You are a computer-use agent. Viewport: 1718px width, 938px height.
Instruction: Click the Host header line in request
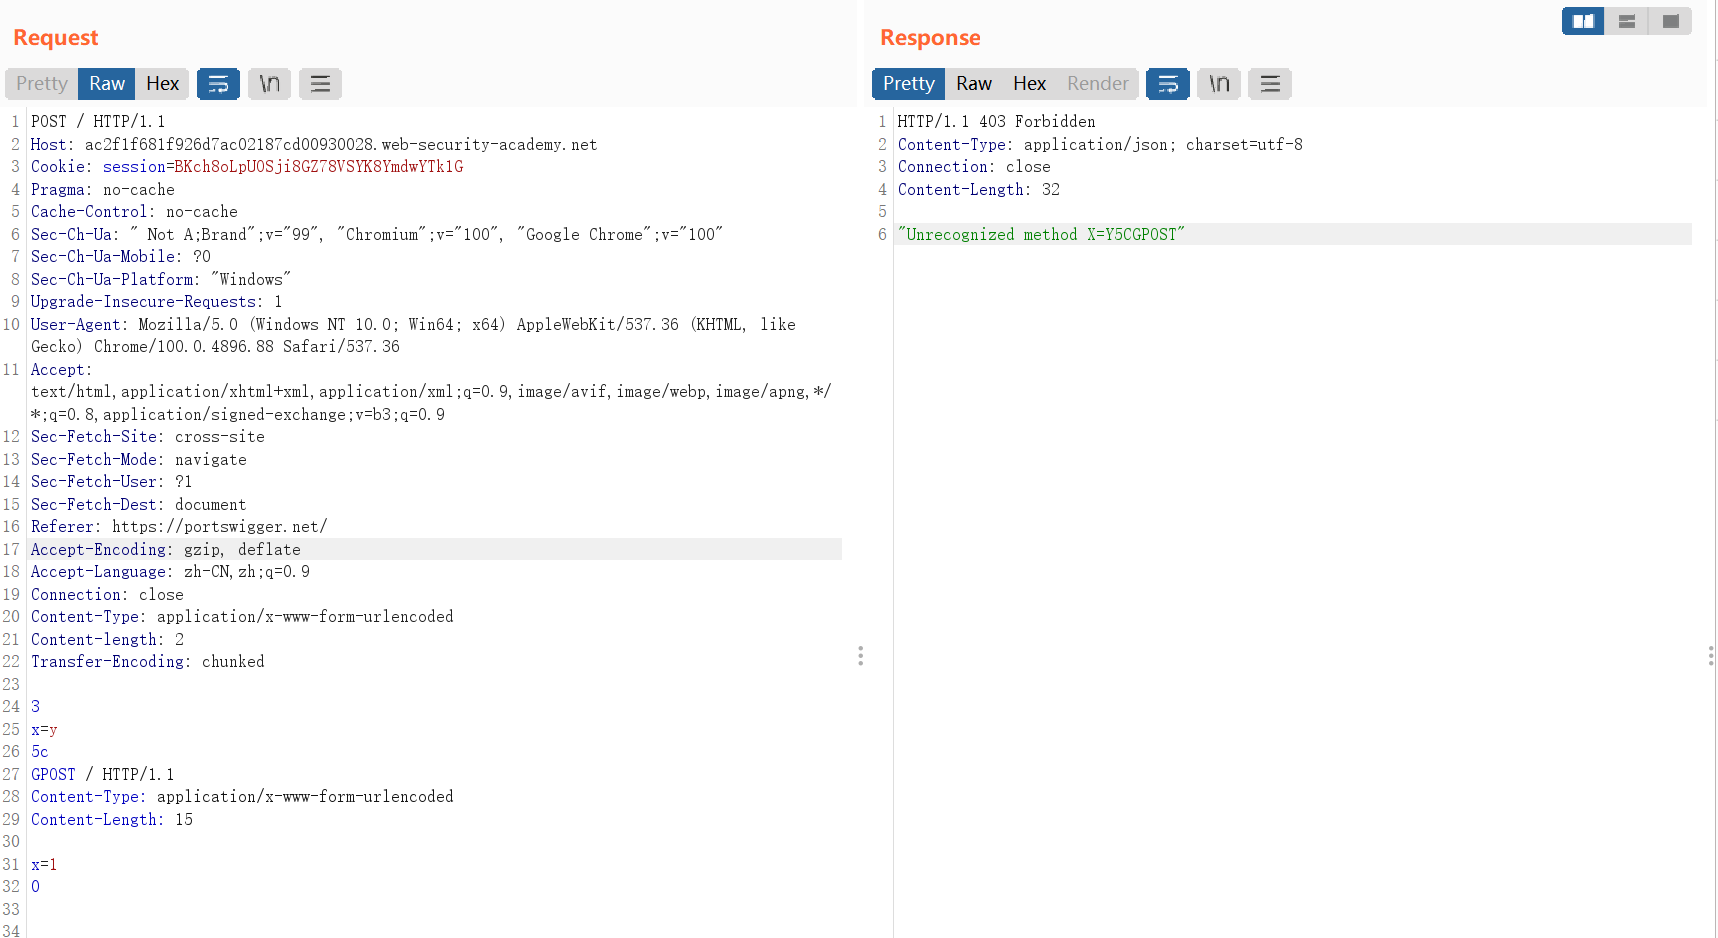(314, 145)
